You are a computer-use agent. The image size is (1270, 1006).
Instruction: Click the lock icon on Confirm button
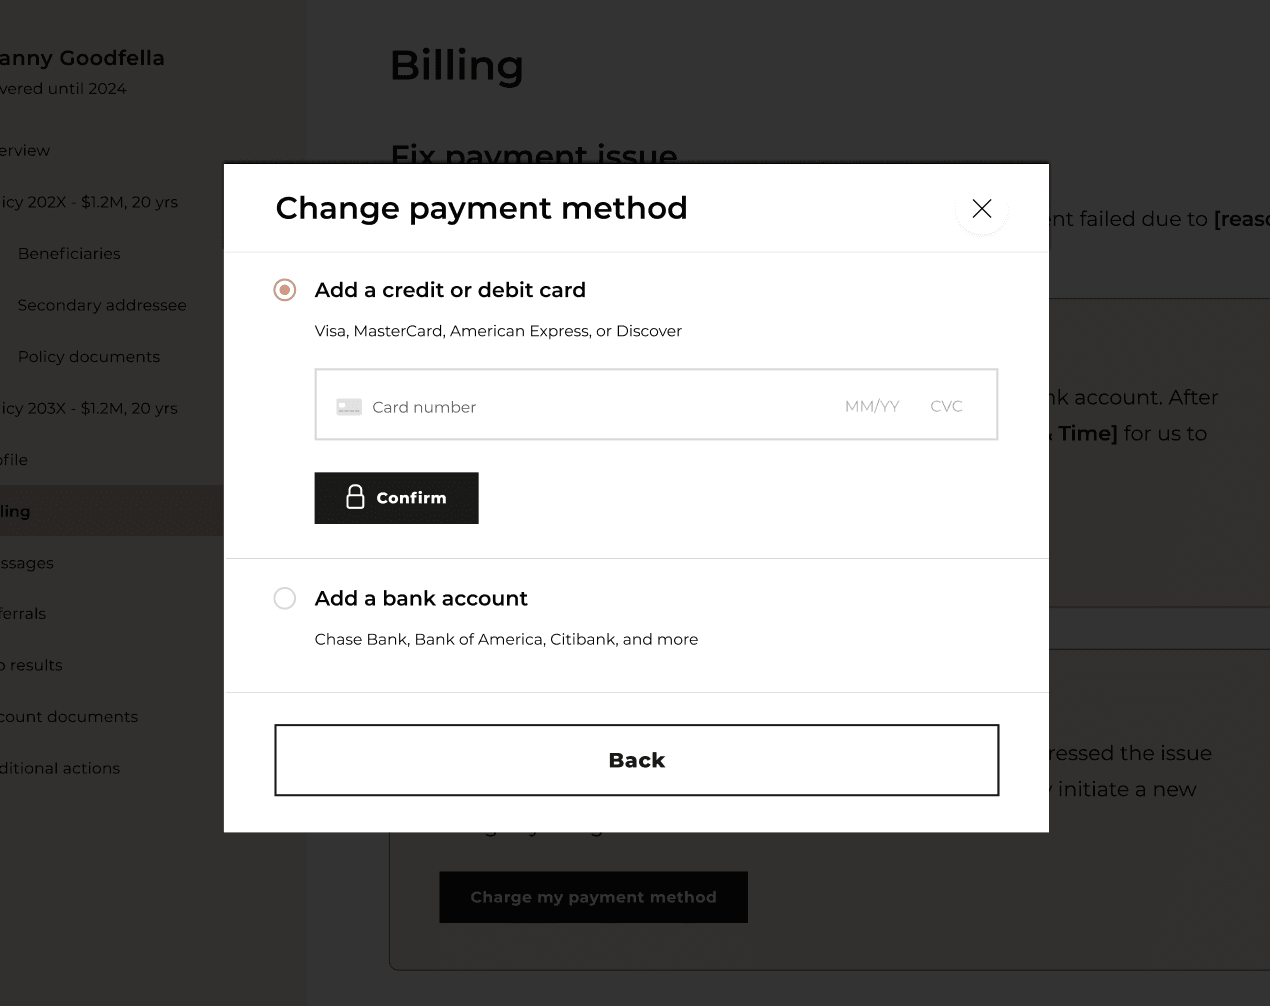355,497
